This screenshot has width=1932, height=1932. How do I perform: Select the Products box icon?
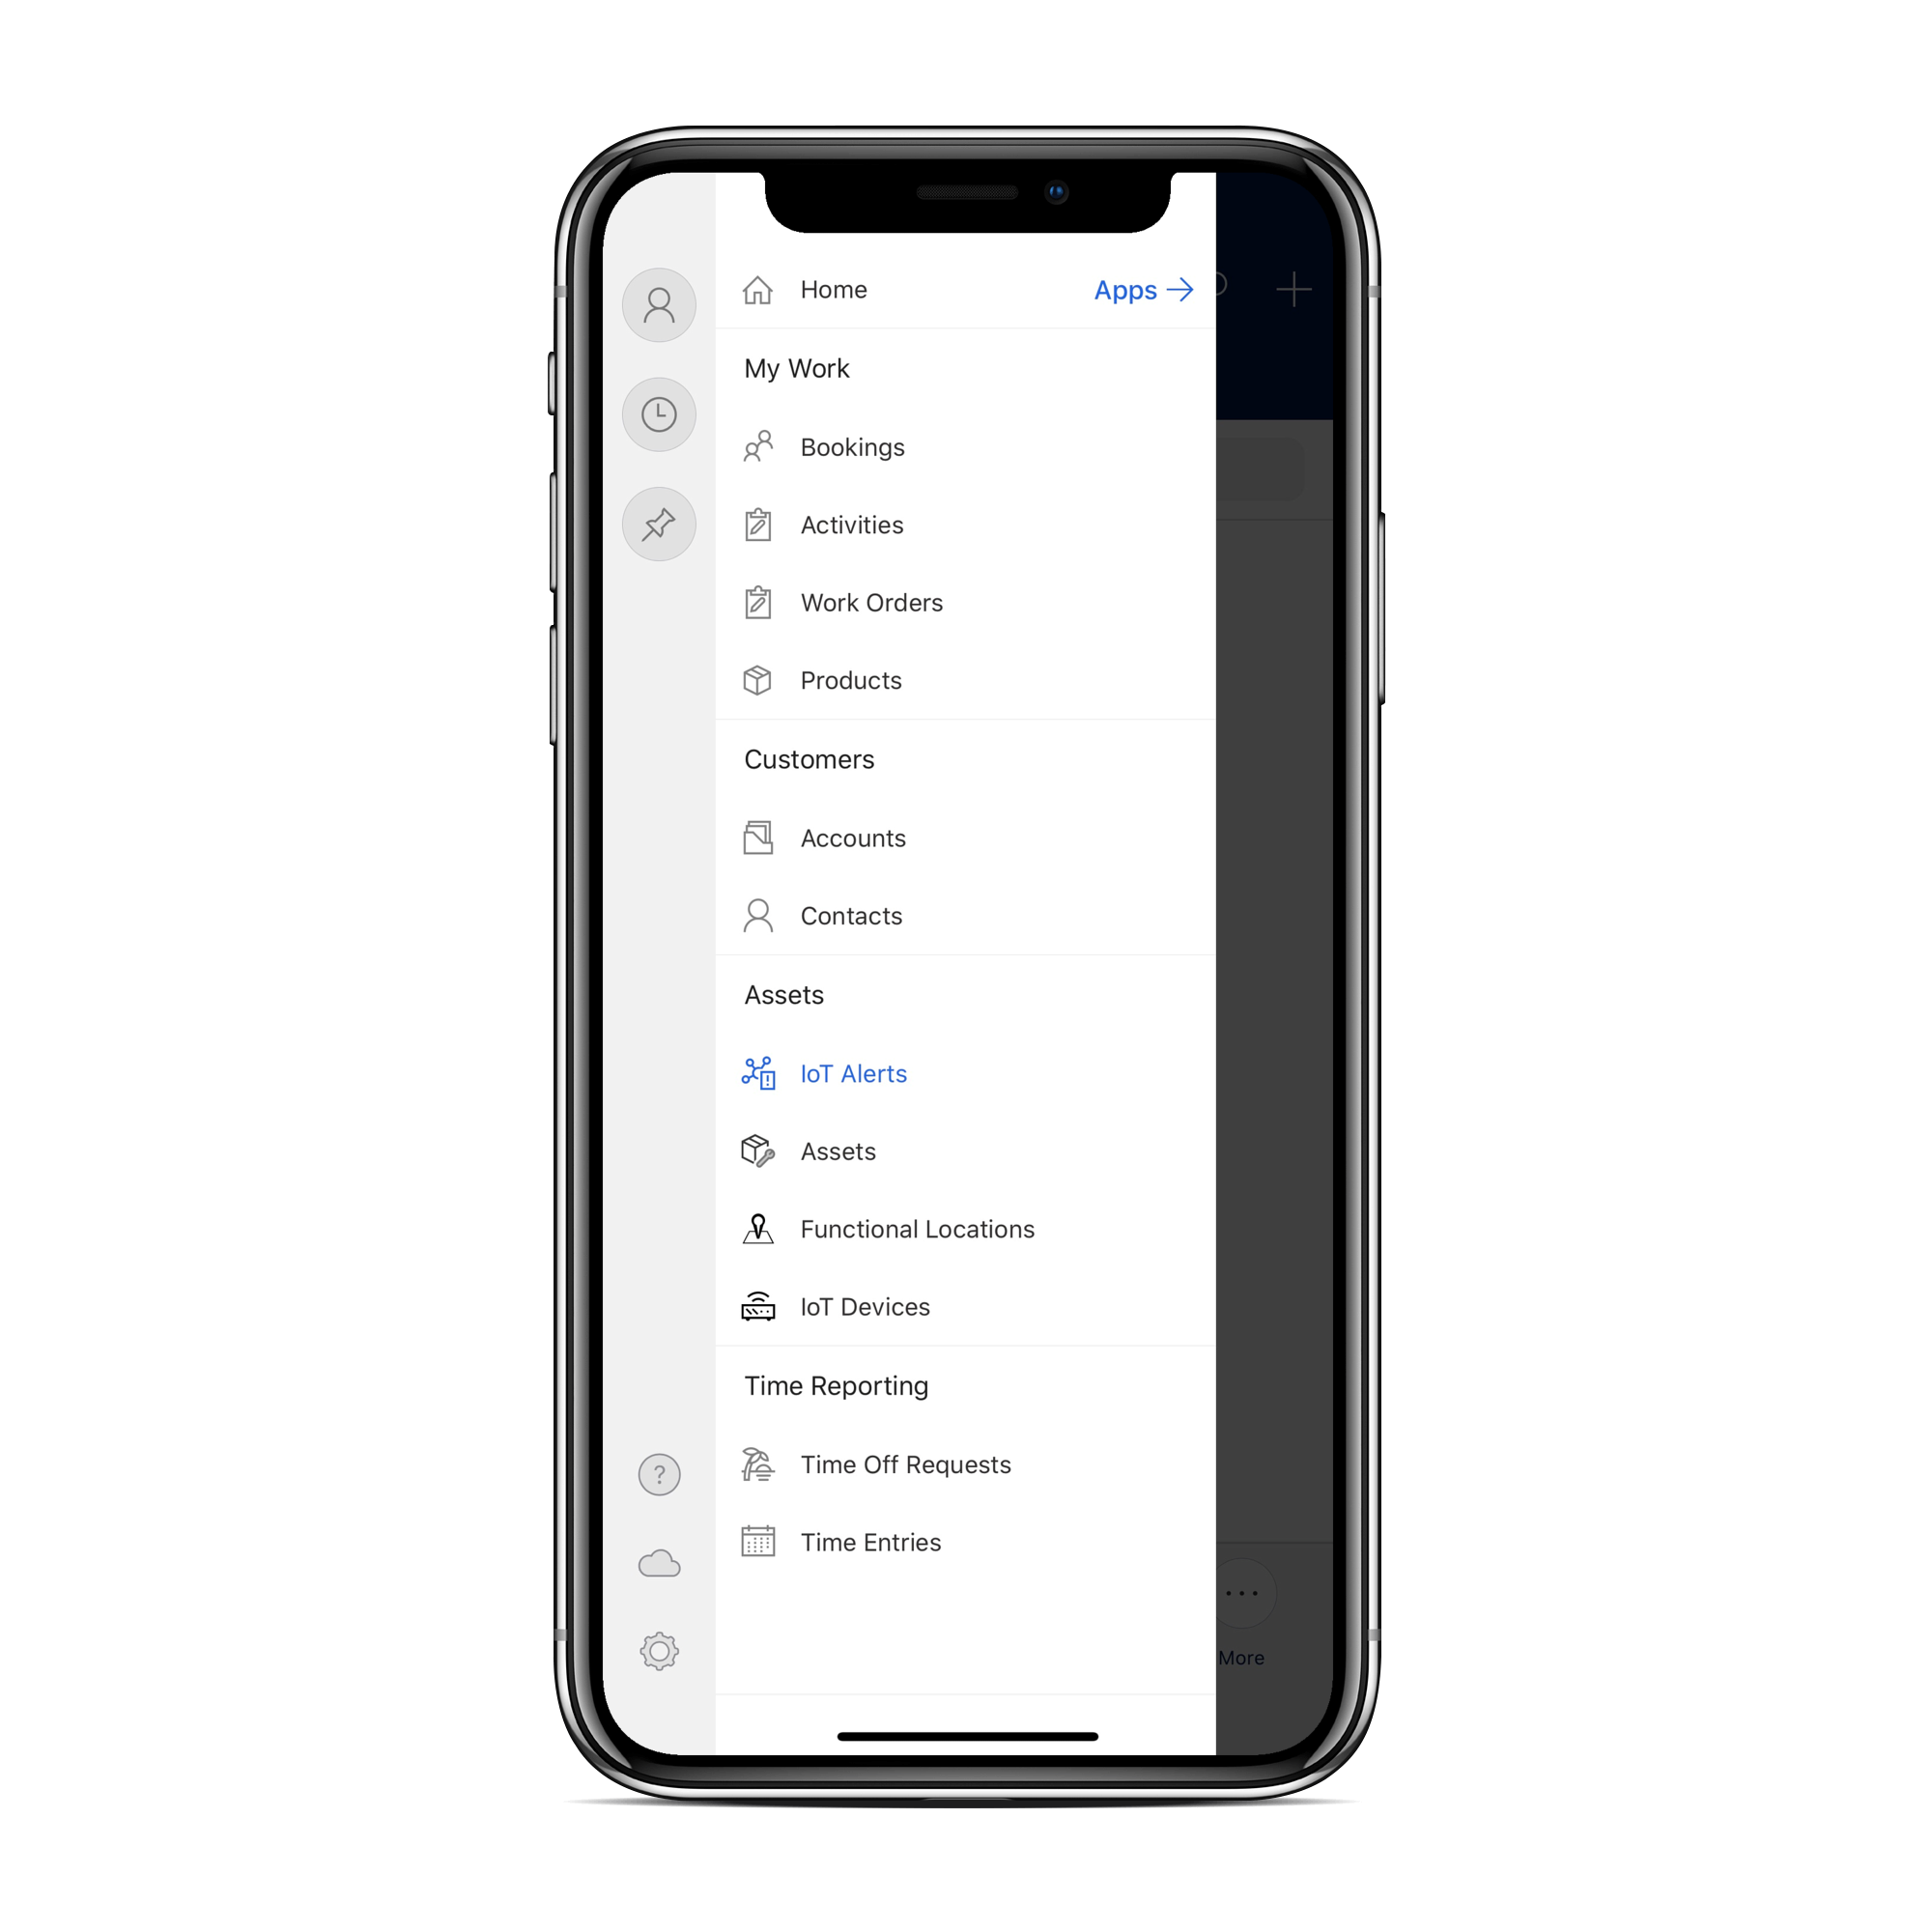(x=755, y=677)
